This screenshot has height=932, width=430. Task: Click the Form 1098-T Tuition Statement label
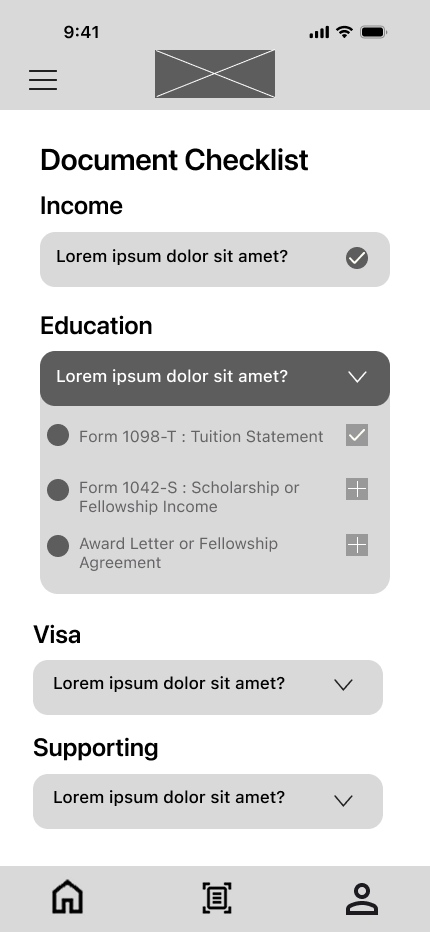click(x=201, y=436)
